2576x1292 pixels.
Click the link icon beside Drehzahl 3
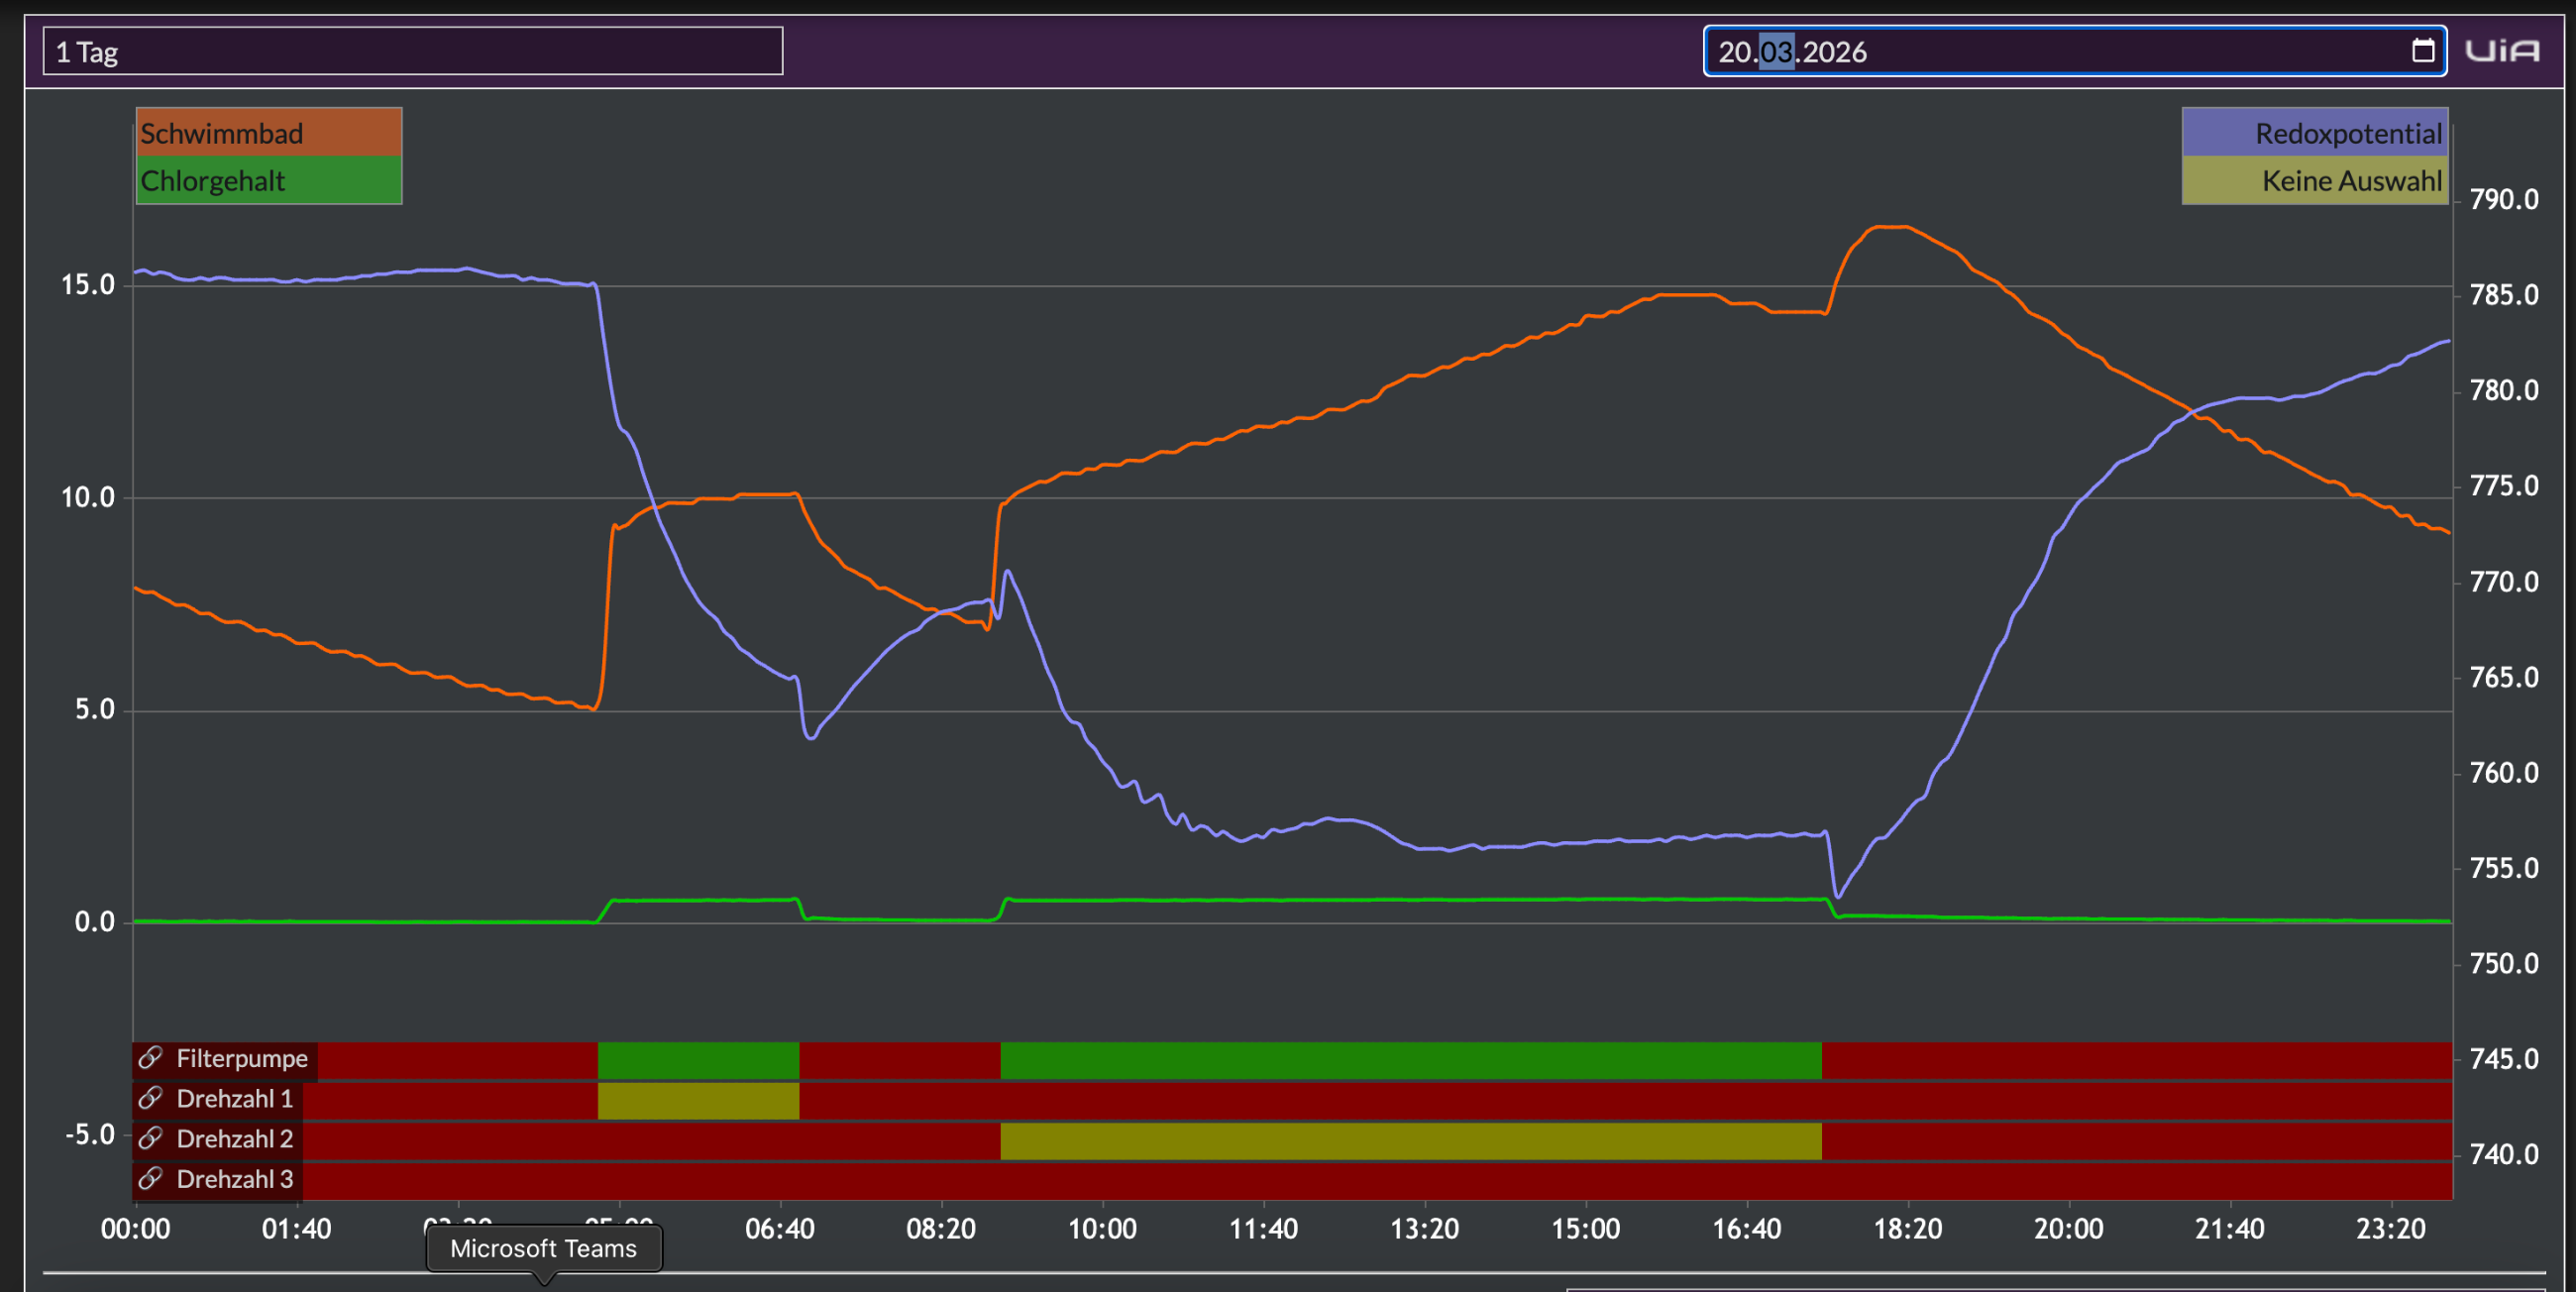coord(150,1179)
